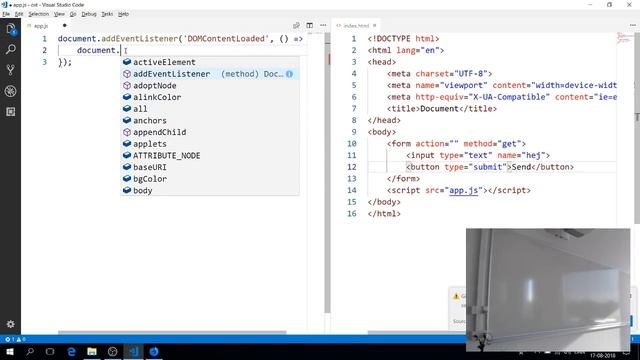Open the Tasks menu

(107, 14)
